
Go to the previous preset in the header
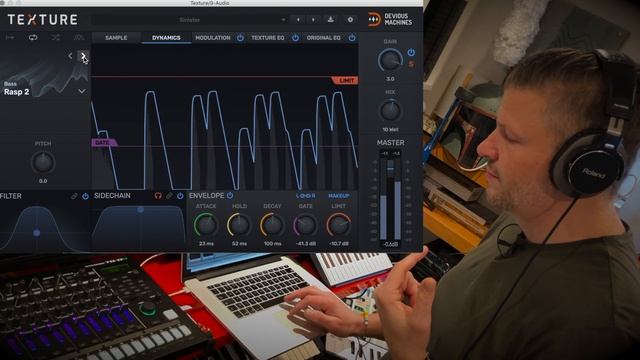click(298, 20)
